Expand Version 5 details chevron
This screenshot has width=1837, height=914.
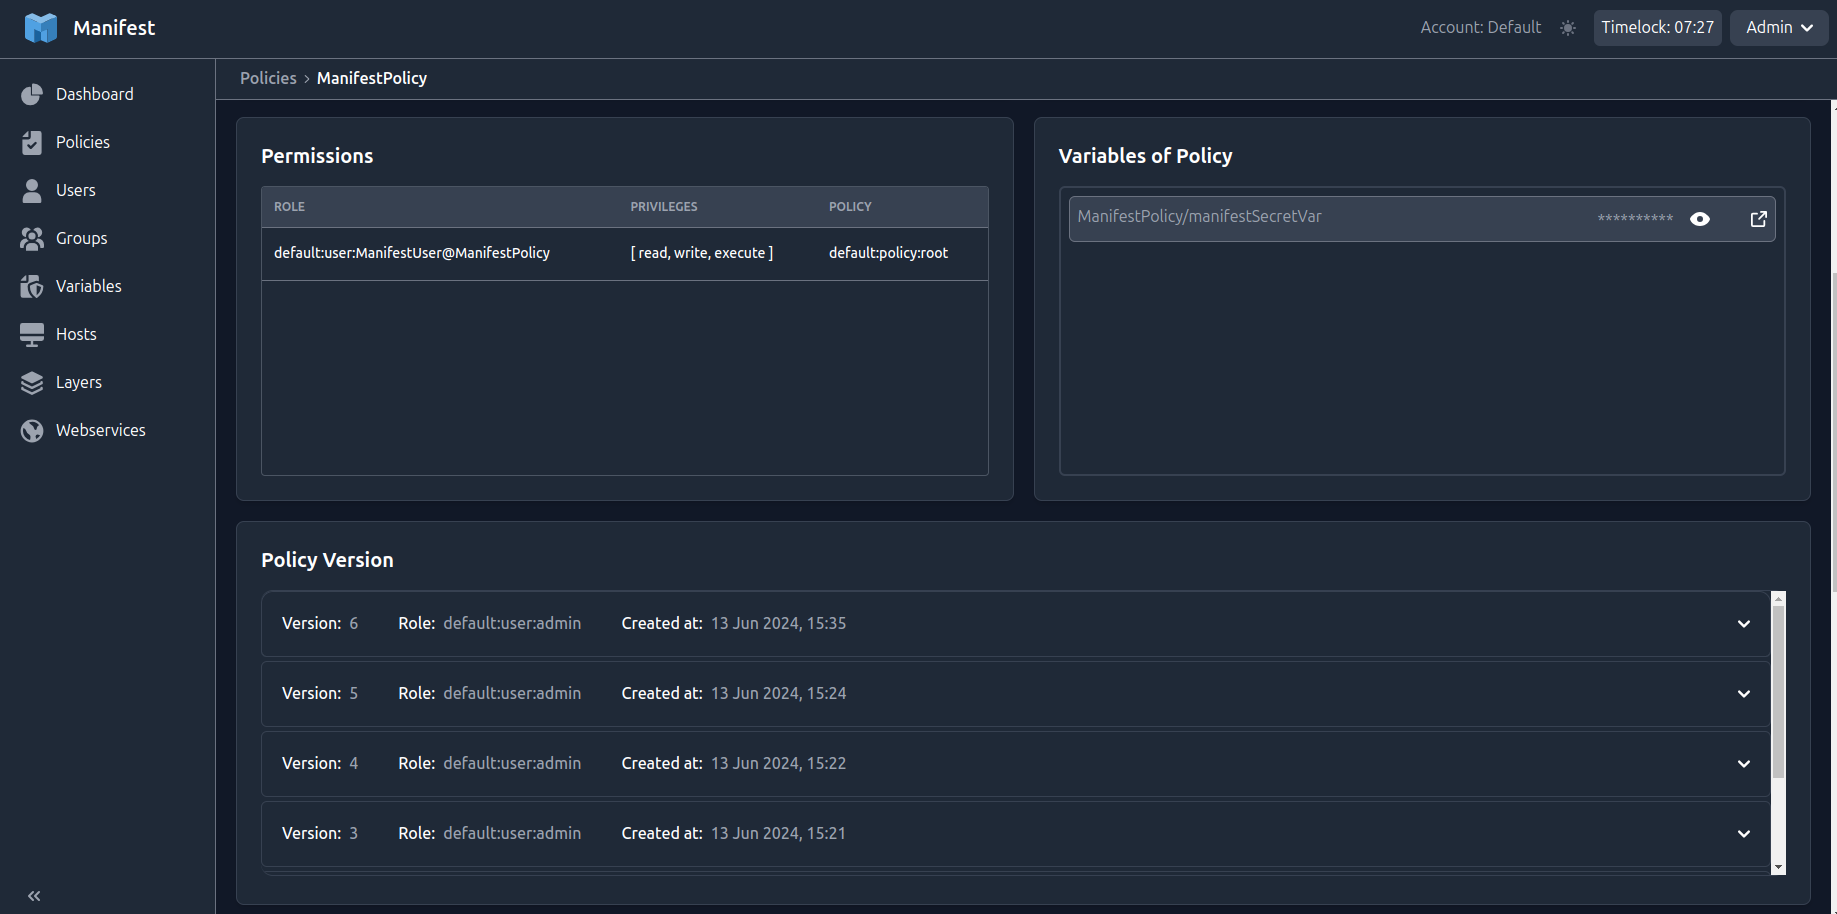(x=1744, y=694)
